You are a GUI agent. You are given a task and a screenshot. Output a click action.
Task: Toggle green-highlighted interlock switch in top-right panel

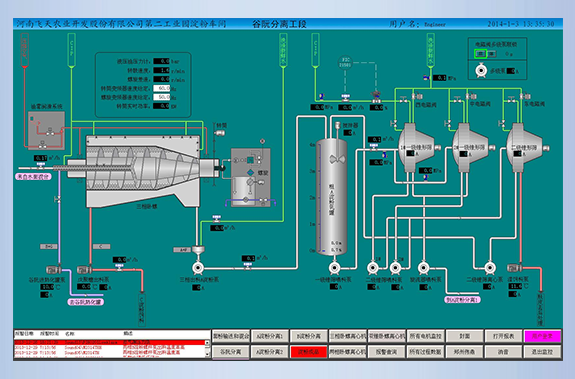(x=480, y=54)
